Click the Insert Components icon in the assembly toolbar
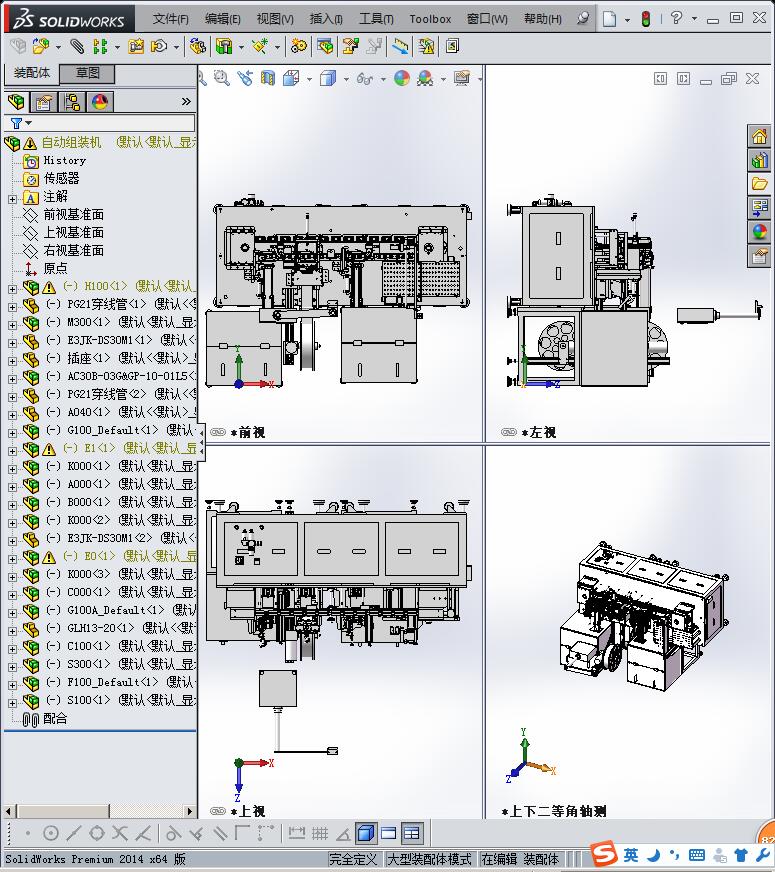 click(x=40, y=46)
